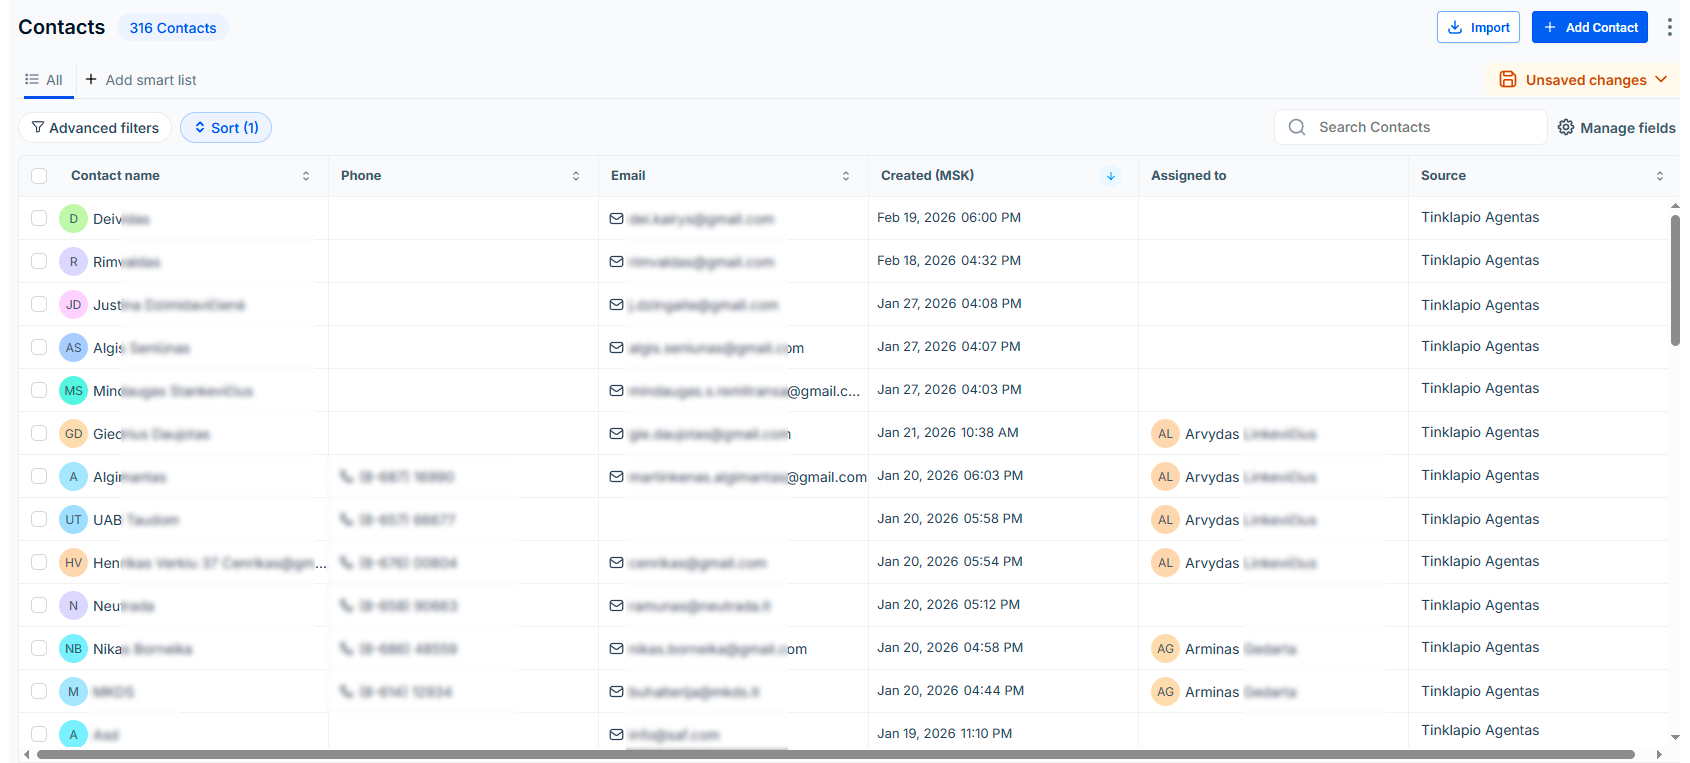This screenshot has height=763, width=1690.
Task: Select the checkbox for Deiv row
Action: point(39,218)
